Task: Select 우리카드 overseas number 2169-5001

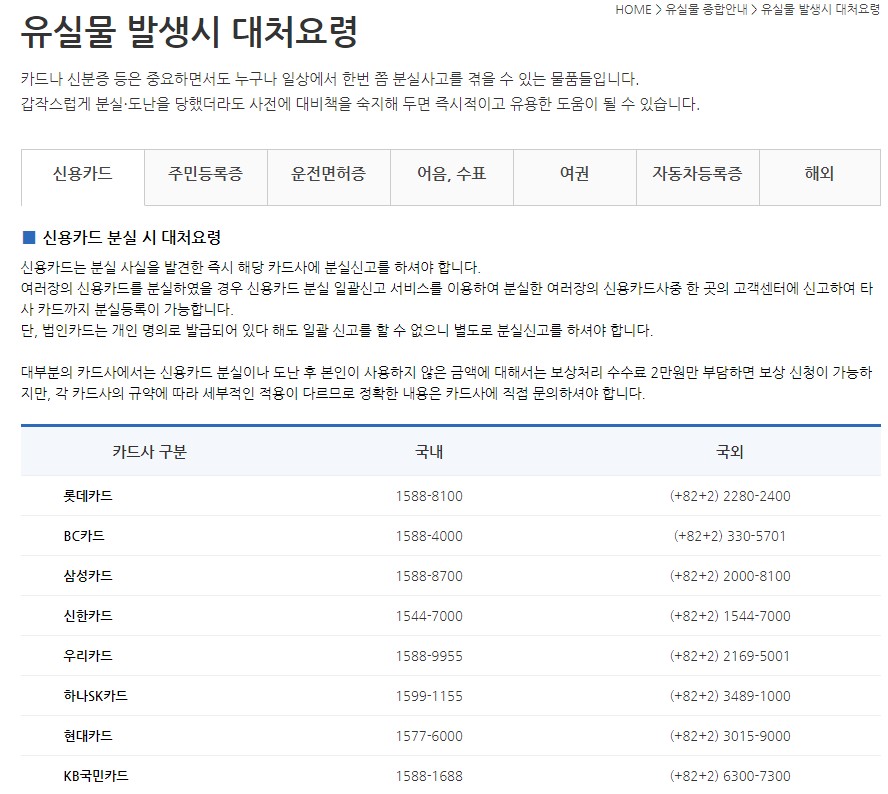Action: coord(730,656)
